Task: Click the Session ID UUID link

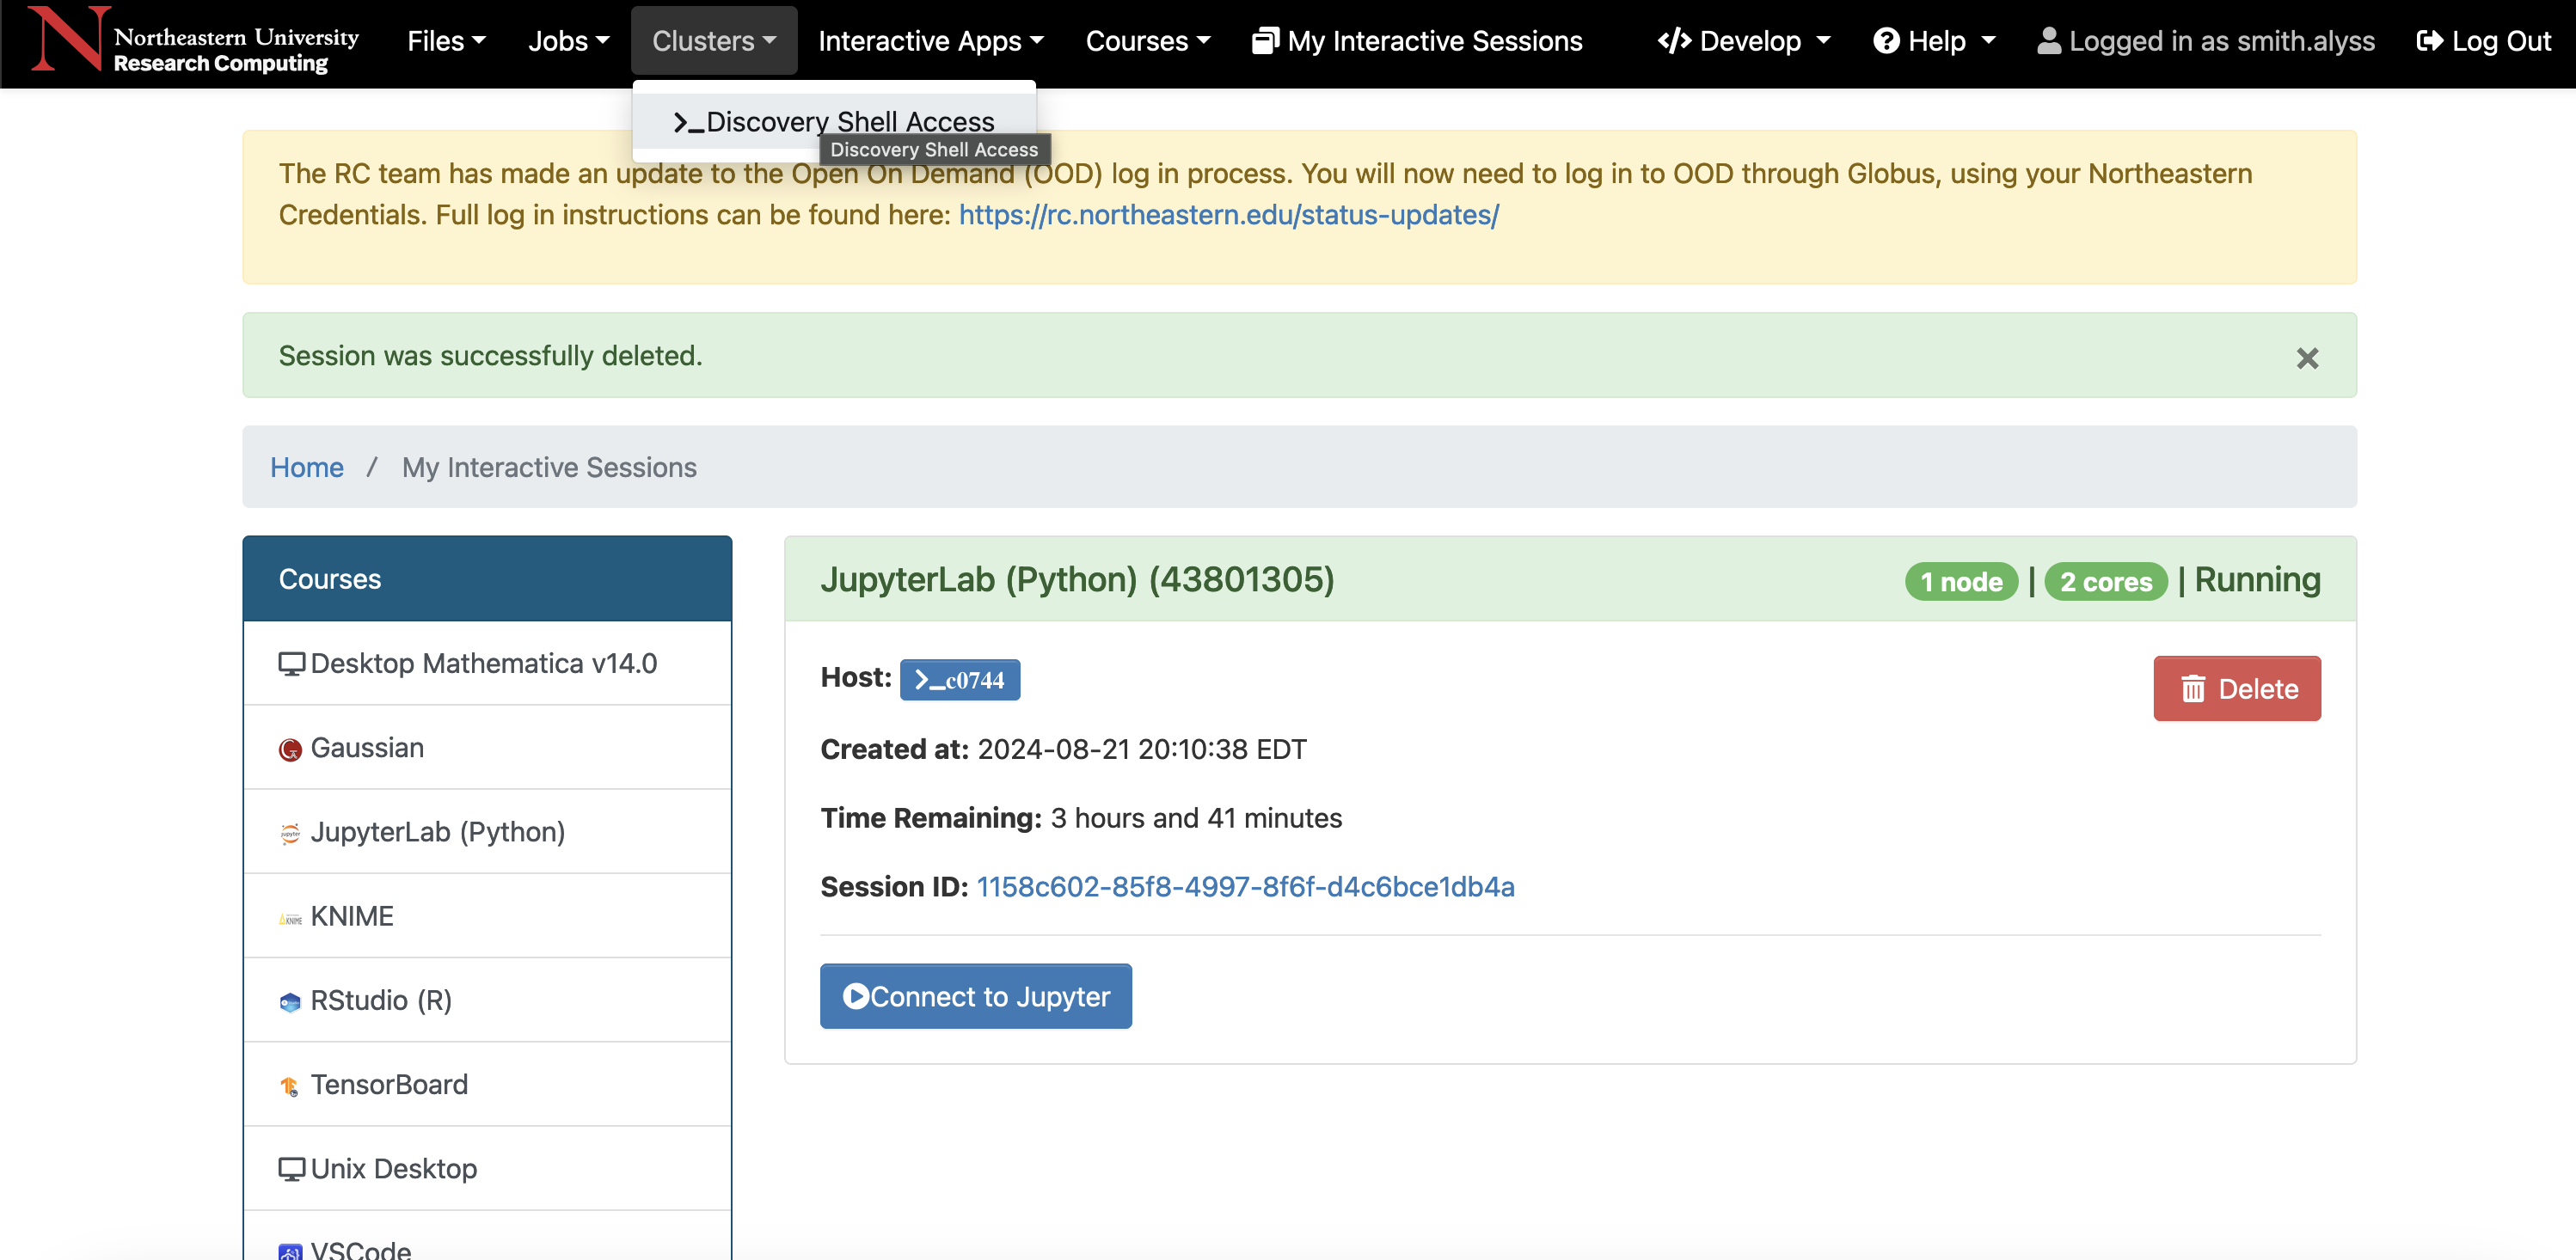Action: pyautogui.click(x=1245, y=885)
